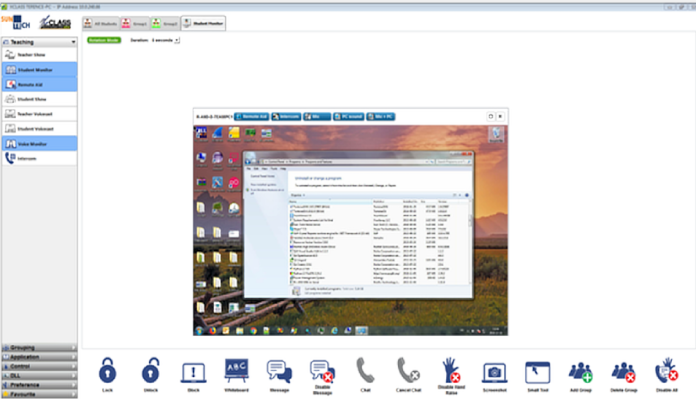Viewport: 696px width, 405px height.
Task: Expand the Favourite section
Action: click(39, 394)
